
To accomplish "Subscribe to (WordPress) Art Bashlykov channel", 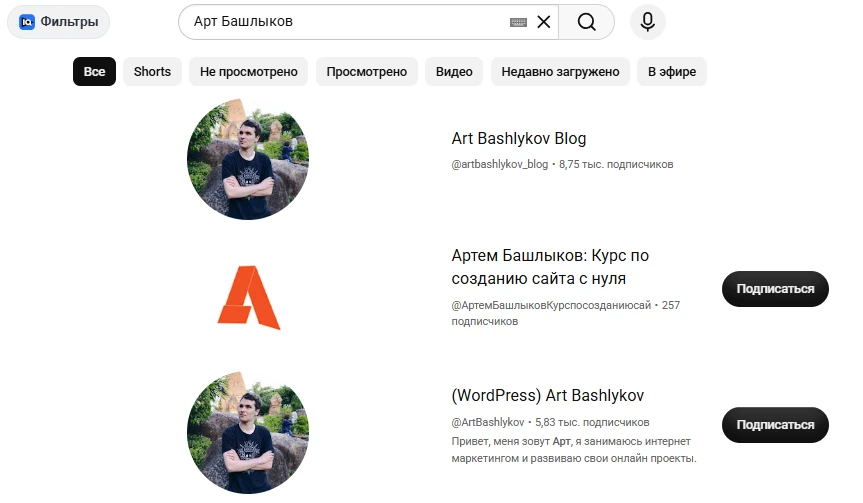I will pyautogui.click(x=775, y=425).
